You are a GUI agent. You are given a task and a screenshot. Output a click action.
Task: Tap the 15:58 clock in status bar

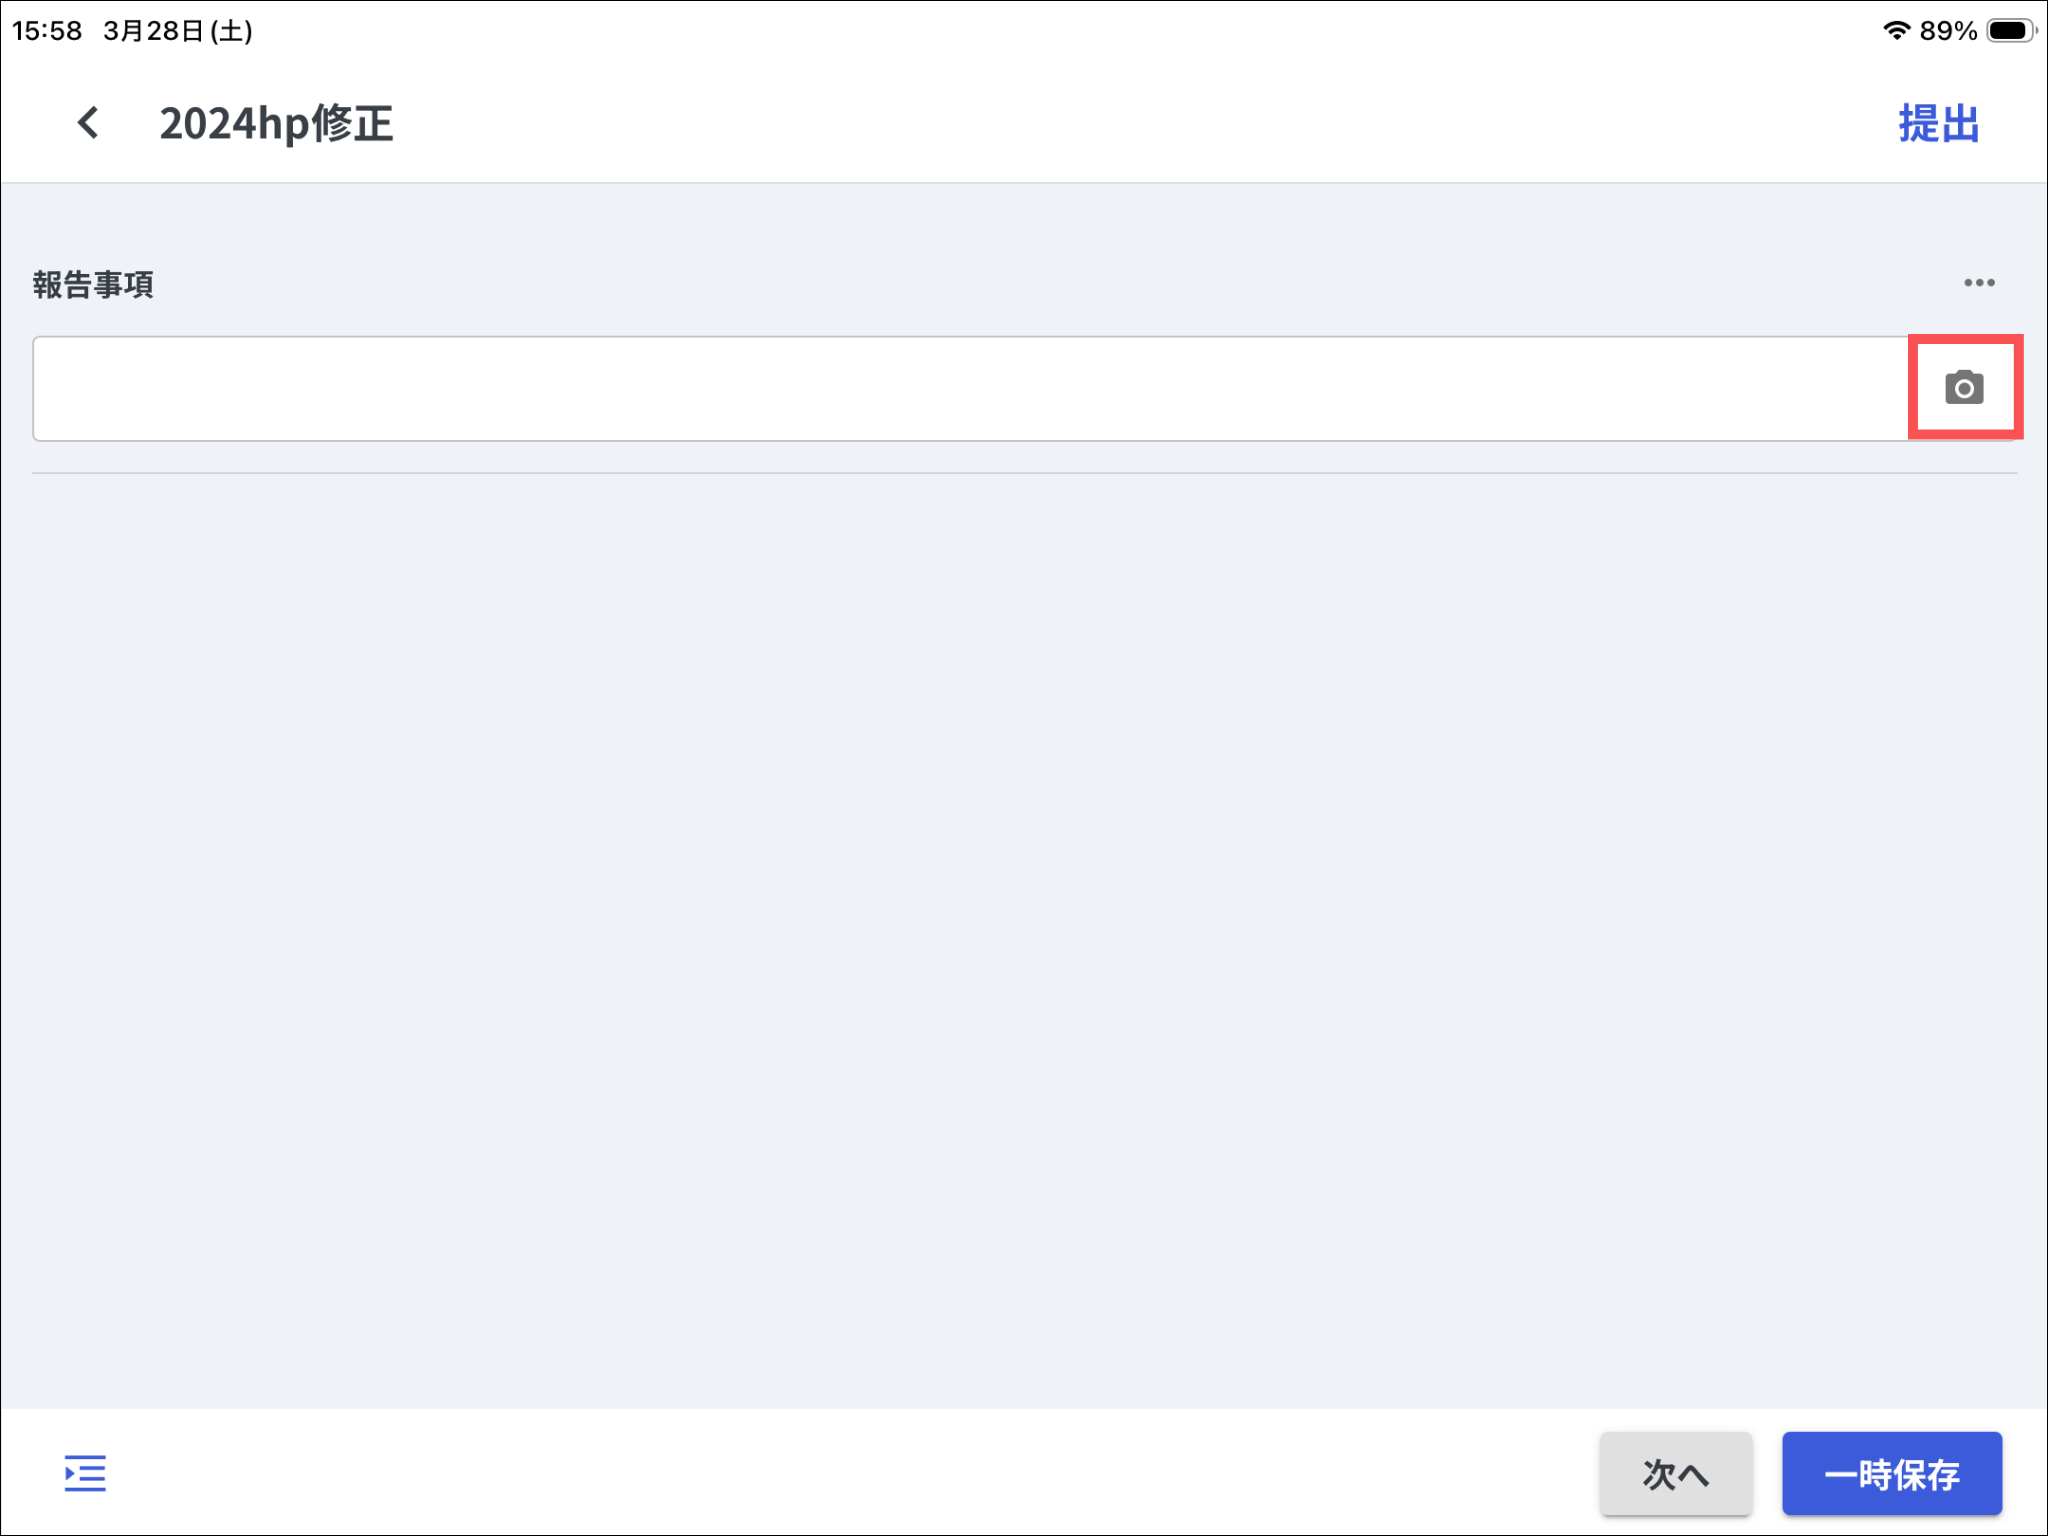click(47, 31)
